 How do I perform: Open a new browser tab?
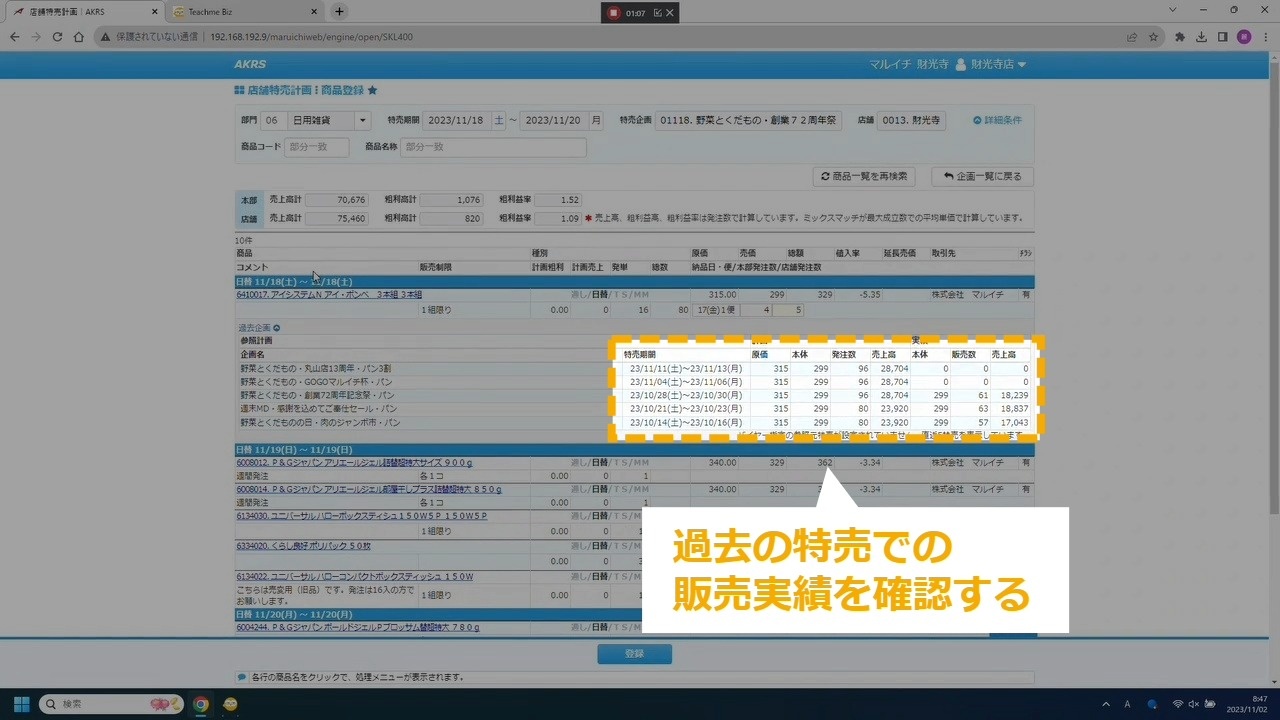(x=339, y=12)
